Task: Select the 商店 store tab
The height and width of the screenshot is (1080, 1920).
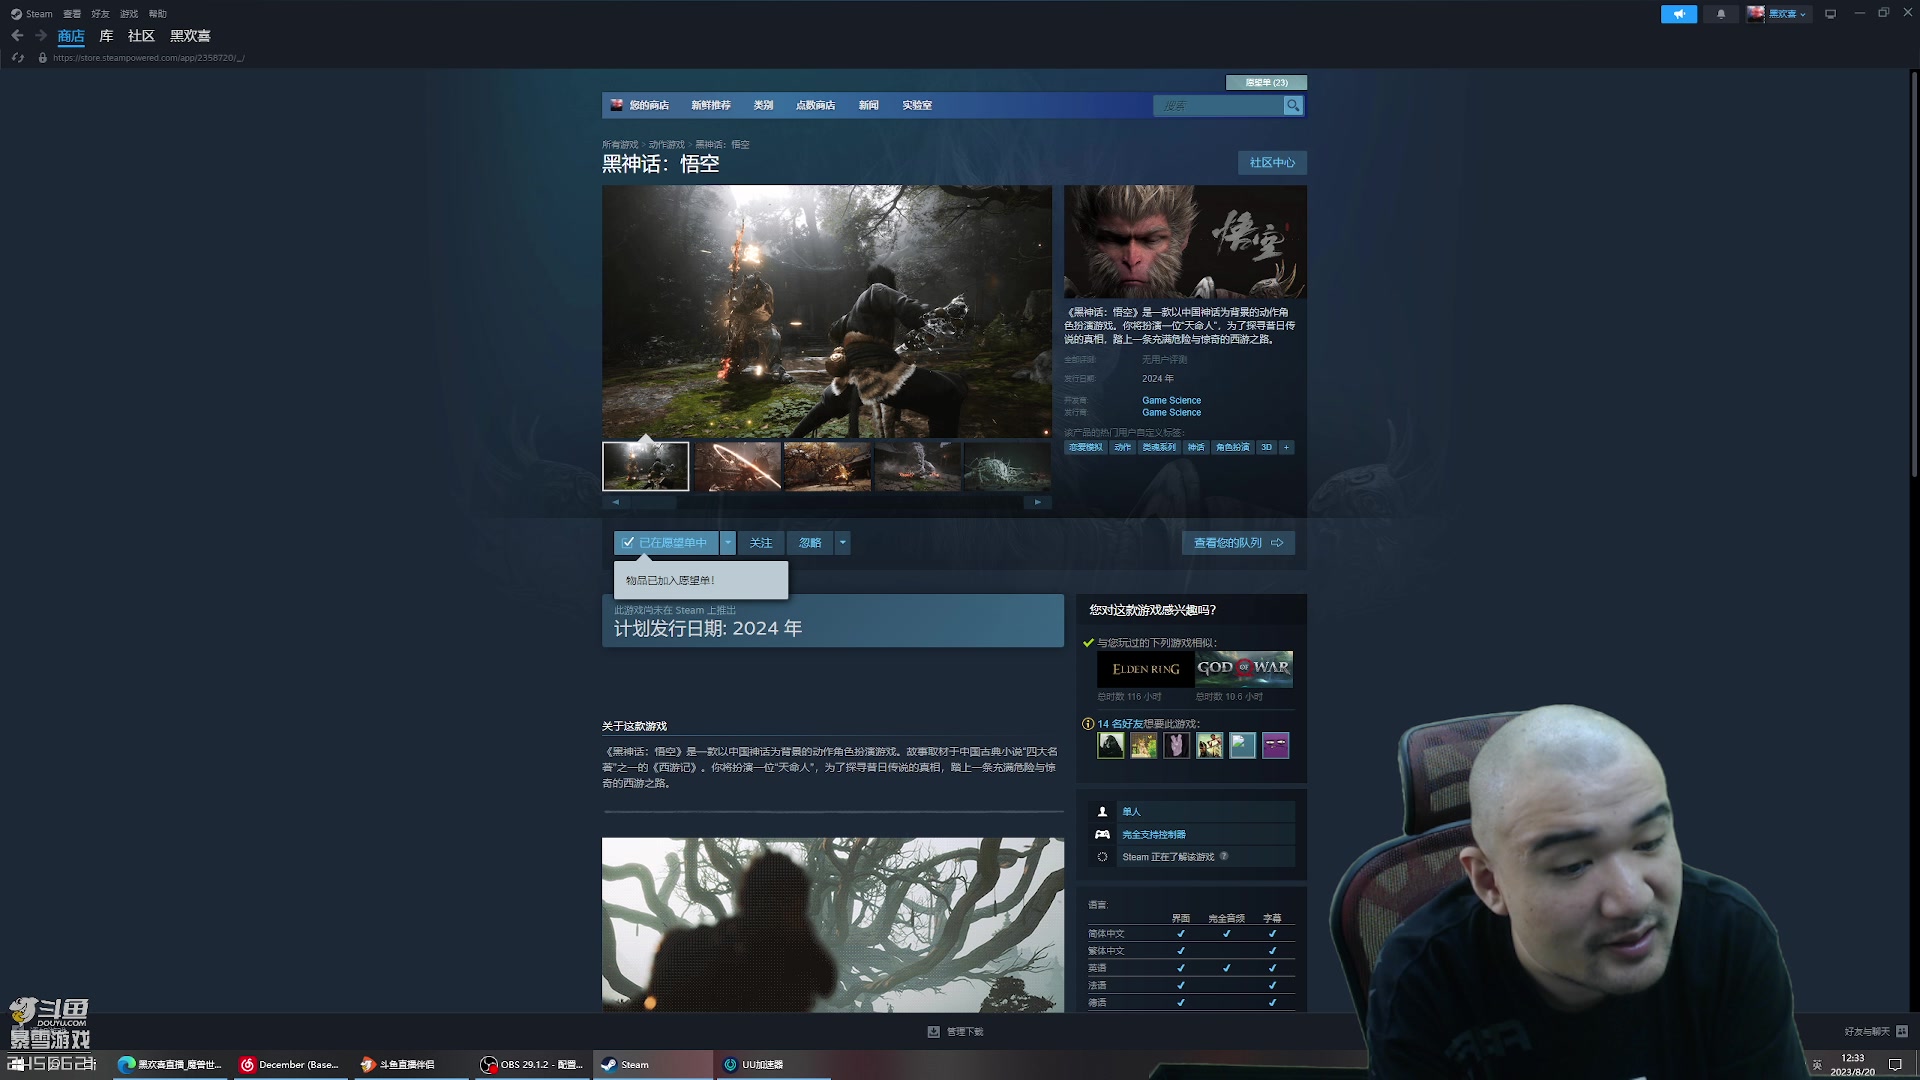Action: click(71, 36)
